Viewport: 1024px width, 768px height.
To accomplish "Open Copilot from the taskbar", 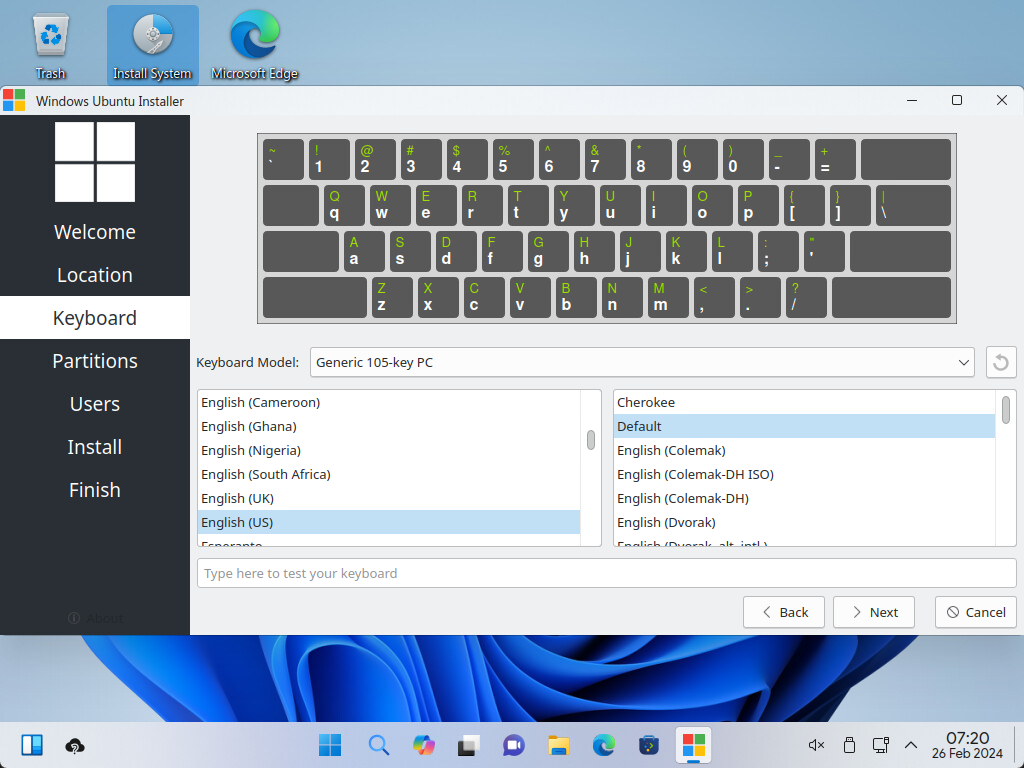I will click(424, 745).
